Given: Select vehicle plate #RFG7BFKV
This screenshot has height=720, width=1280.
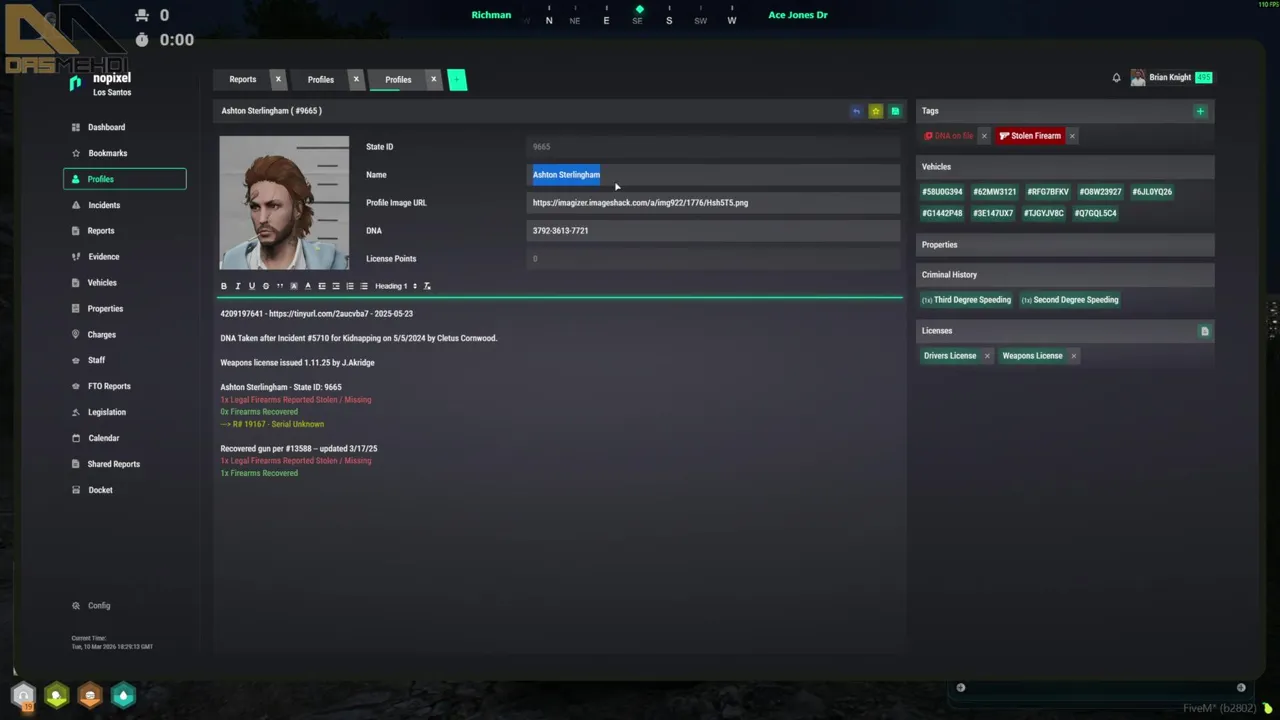Looking at the screenshot, I should [x=1048, y=192].
